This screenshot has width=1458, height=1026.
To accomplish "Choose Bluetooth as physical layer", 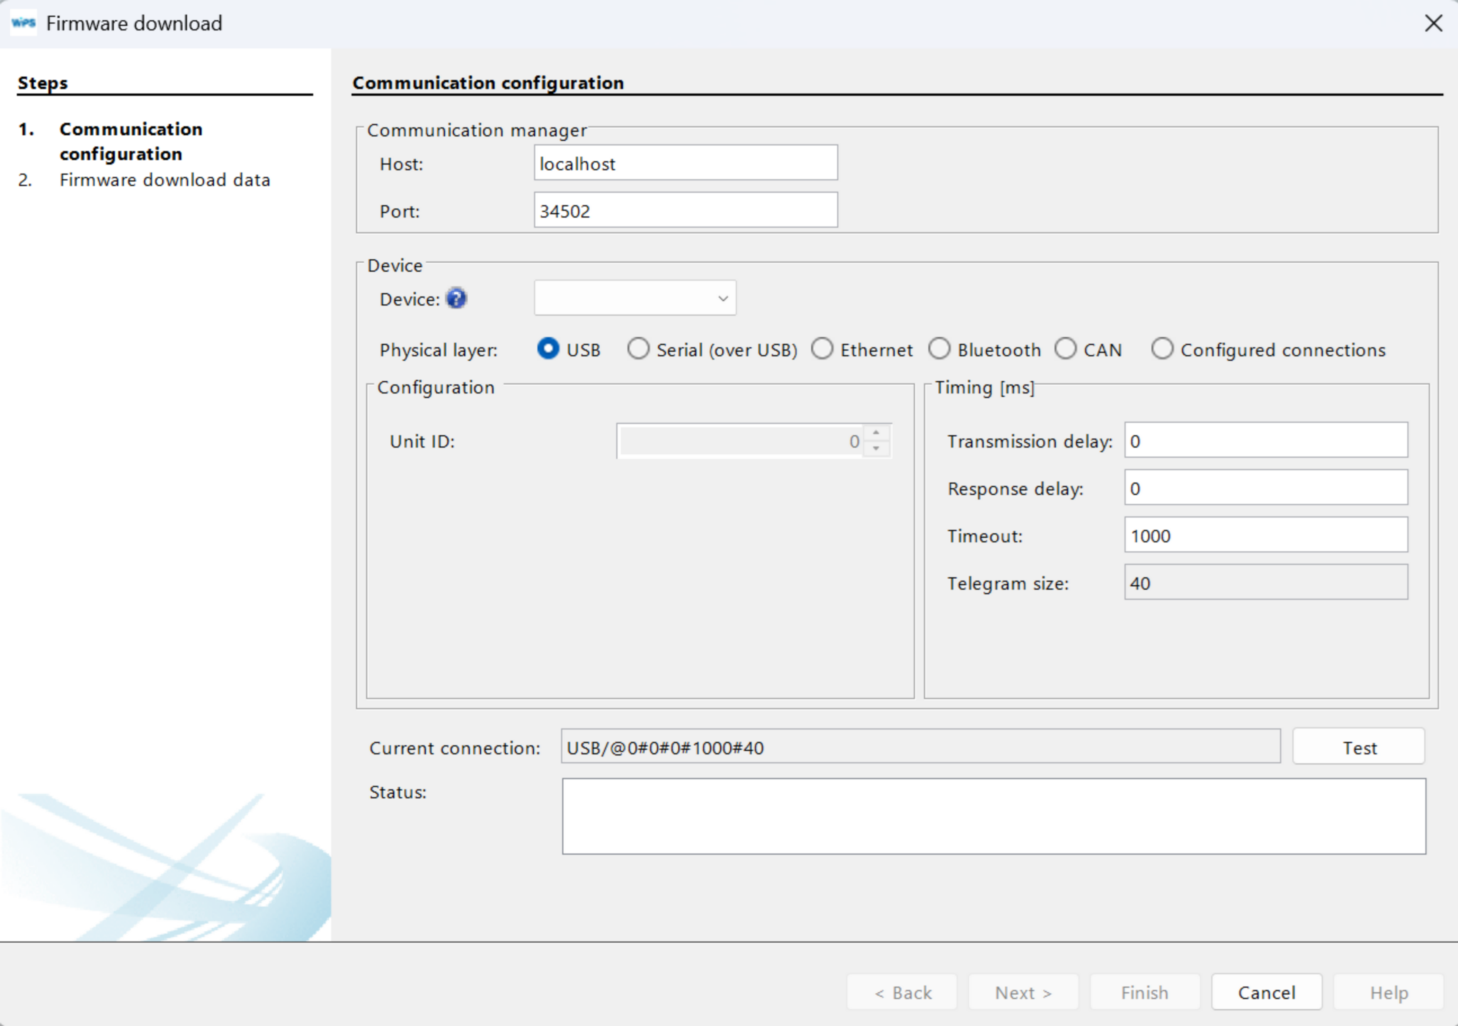I will click(x=940, y=348).
